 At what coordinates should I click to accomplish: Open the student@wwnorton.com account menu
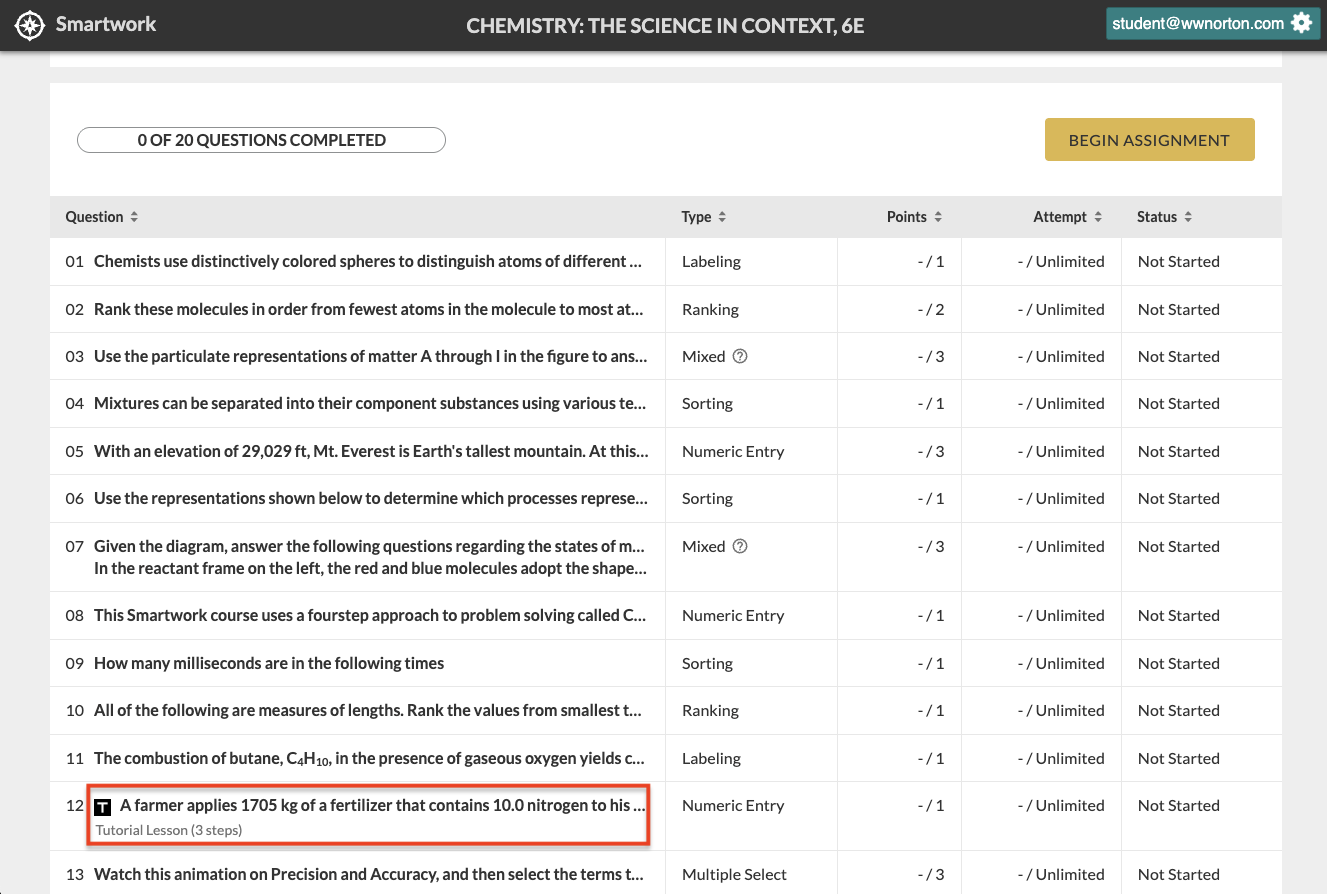pos(1211,24)
